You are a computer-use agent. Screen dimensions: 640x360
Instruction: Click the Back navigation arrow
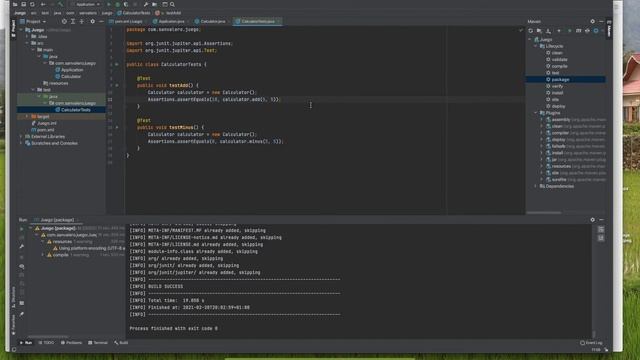(x=43, y=4)
